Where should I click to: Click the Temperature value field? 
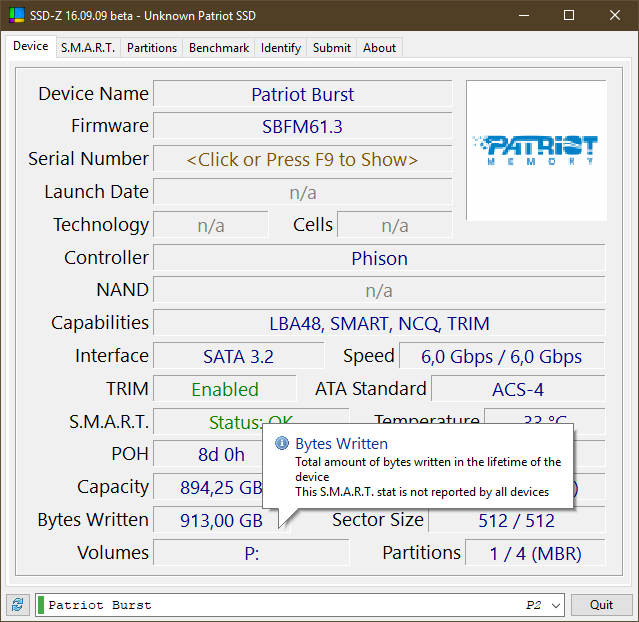pos(544,417)
